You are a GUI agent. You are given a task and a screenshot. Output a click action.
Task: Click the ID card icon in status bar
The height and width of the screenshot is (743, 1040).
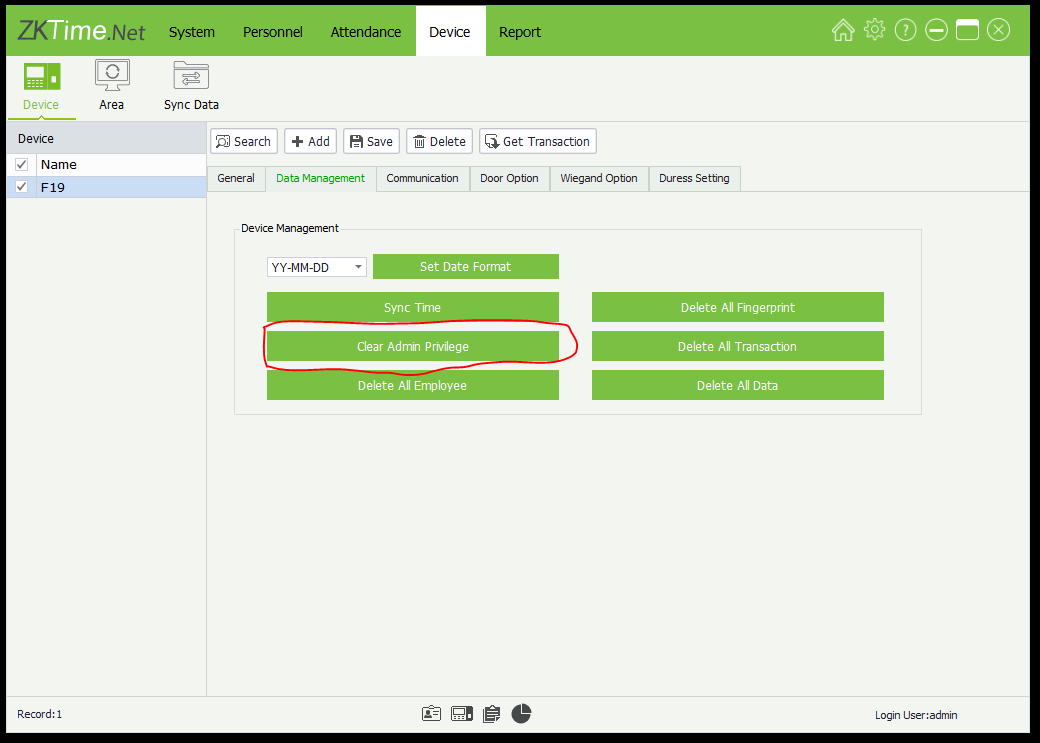[431, 713]
